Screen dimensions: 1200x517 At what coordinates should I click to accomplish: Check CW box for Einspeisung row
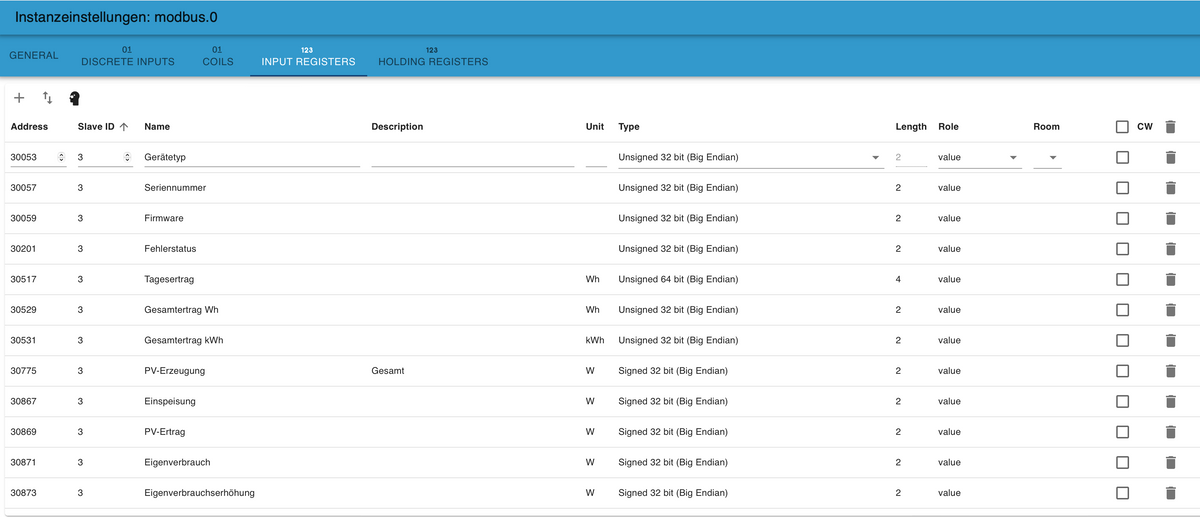[x=1122, y=401]
